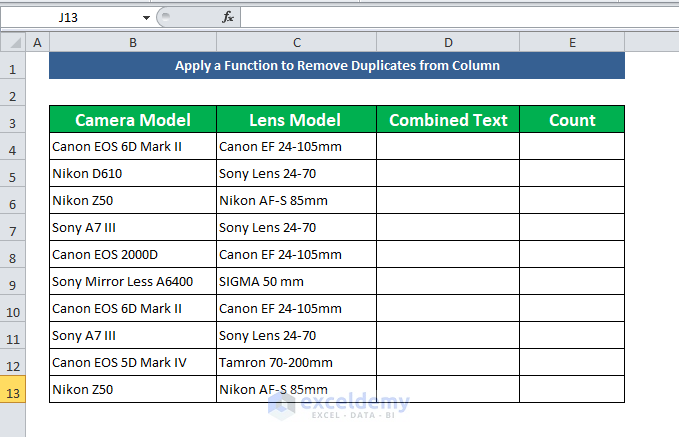Select empty Count cell in row 4
Image resolution: width=679 pixels, height=437 pixels.
tap(572, 146)
